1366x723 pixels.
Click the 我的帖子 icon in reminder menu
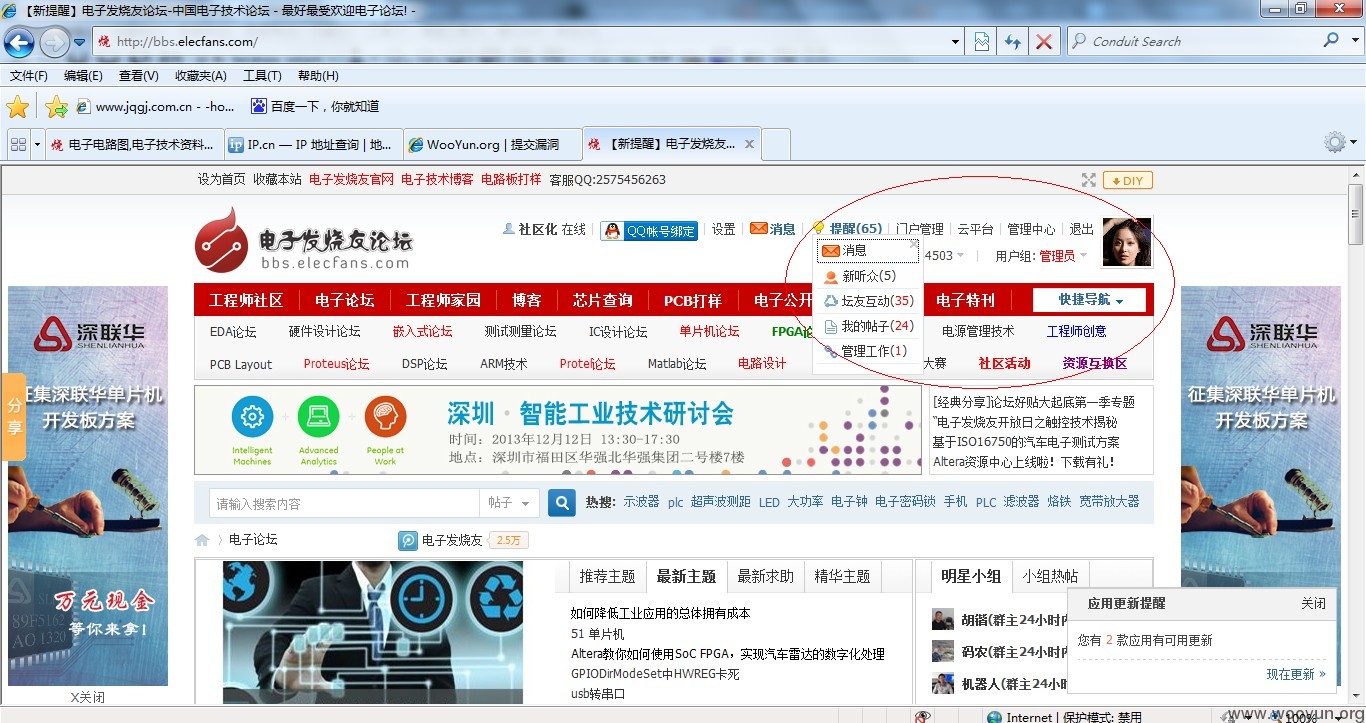830,326
